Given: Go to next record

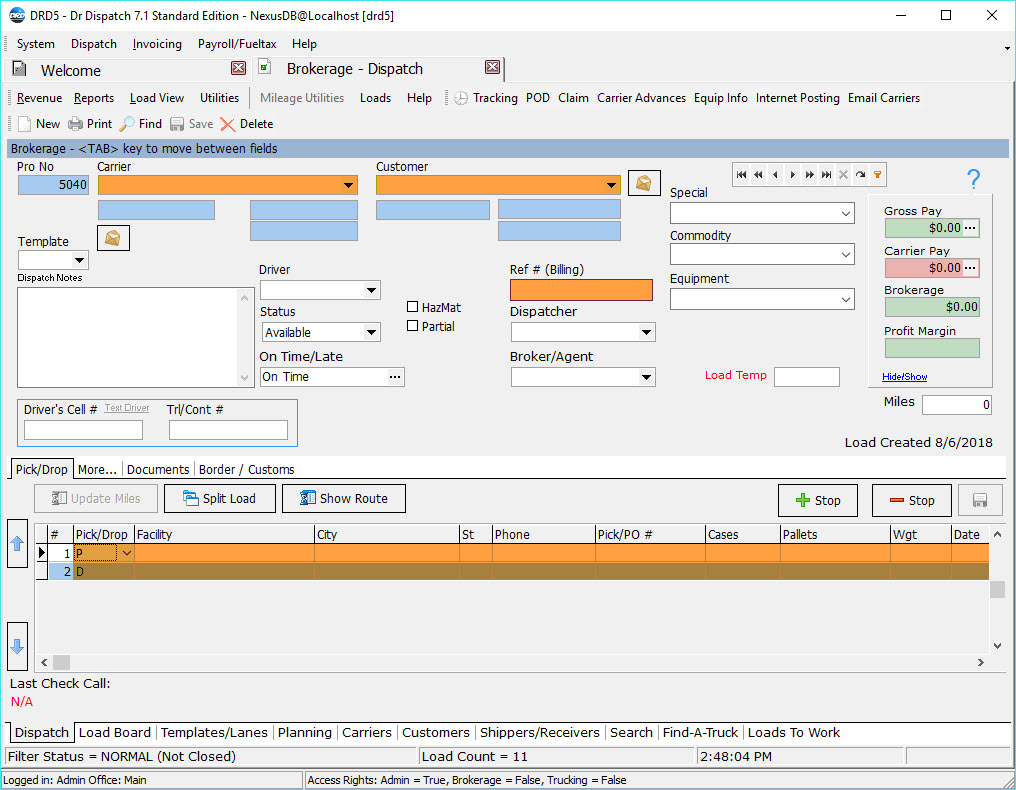Looking at the screenshot, I should pyautogui.click(x=792, y=174).
